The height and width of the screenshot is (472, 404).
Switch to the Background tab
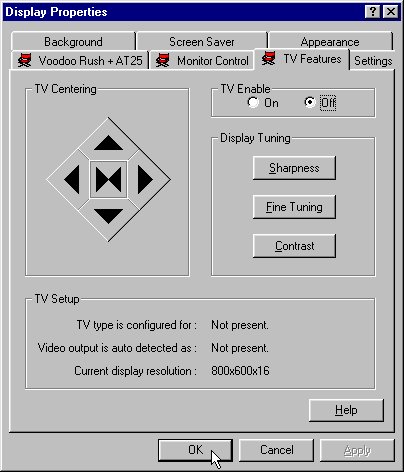point(73,42)
